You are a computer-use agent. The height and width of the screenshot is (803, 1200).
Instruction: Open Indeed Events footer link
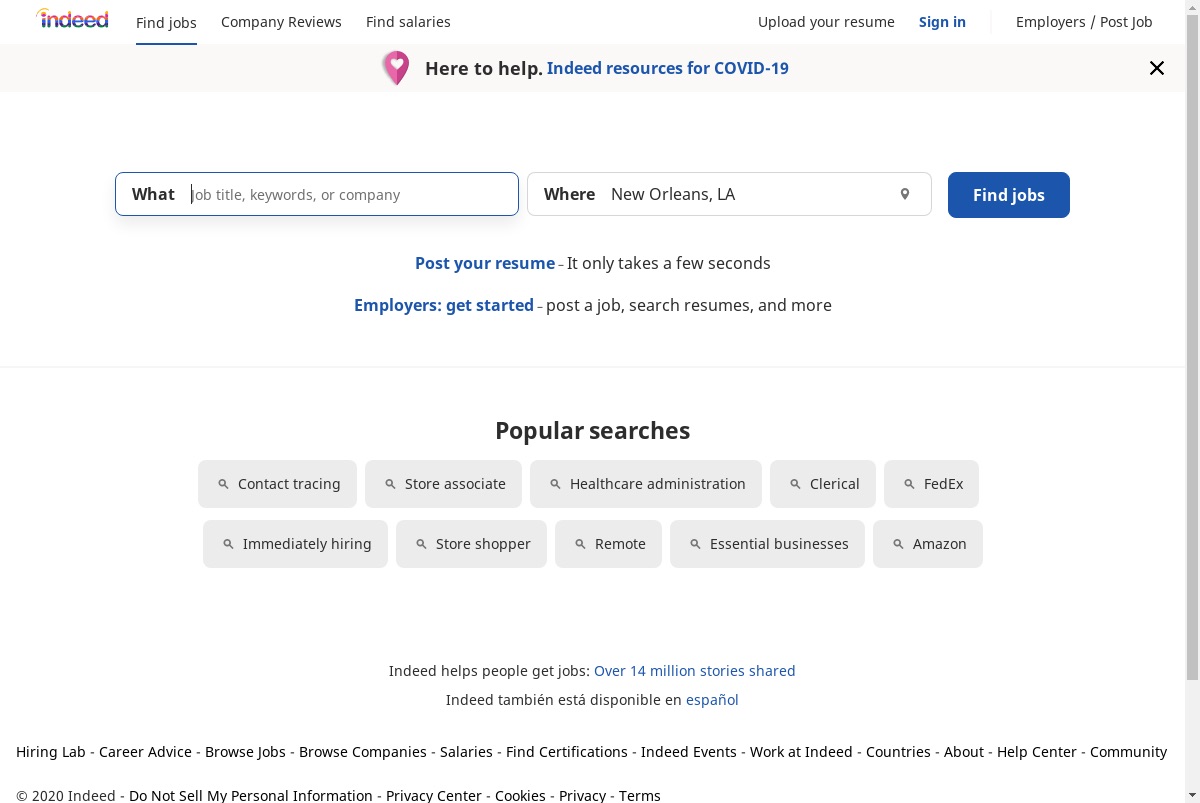click(689, 752)
